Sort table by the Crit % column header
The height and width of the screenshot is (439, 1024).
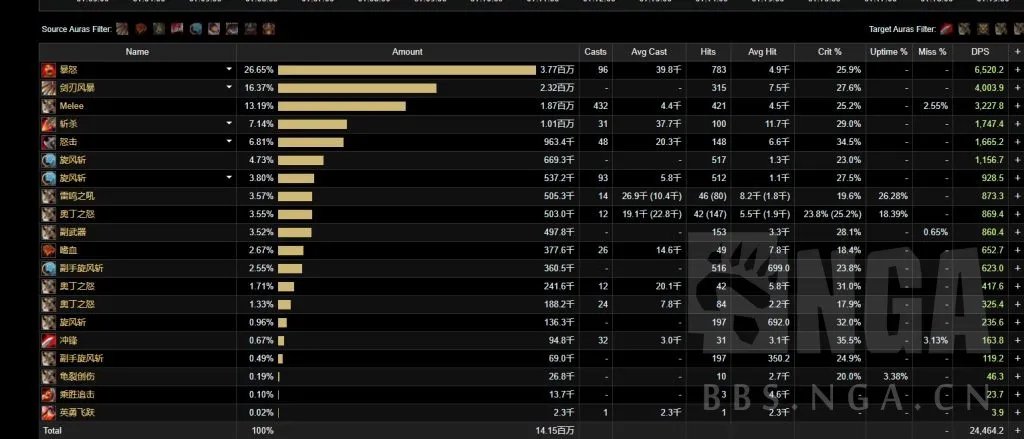[829, 51]
